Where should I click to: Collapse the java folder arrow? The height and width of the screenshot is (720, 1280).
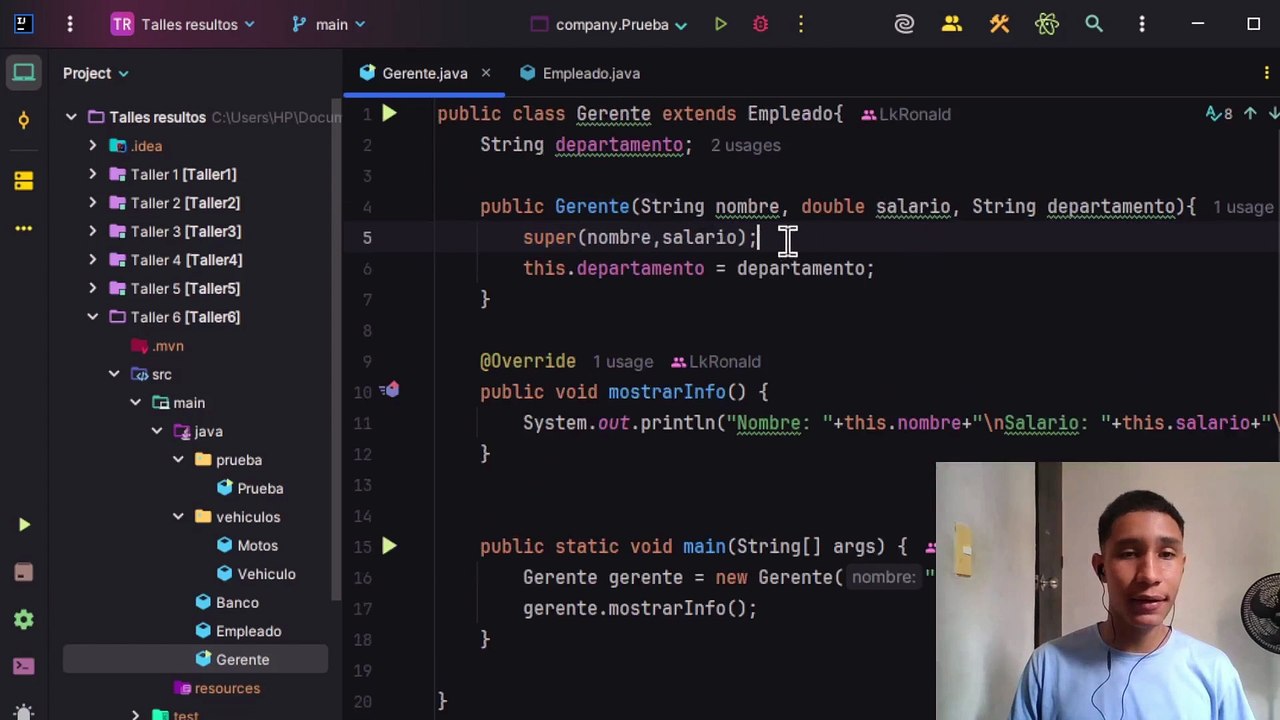click(157, 431)
